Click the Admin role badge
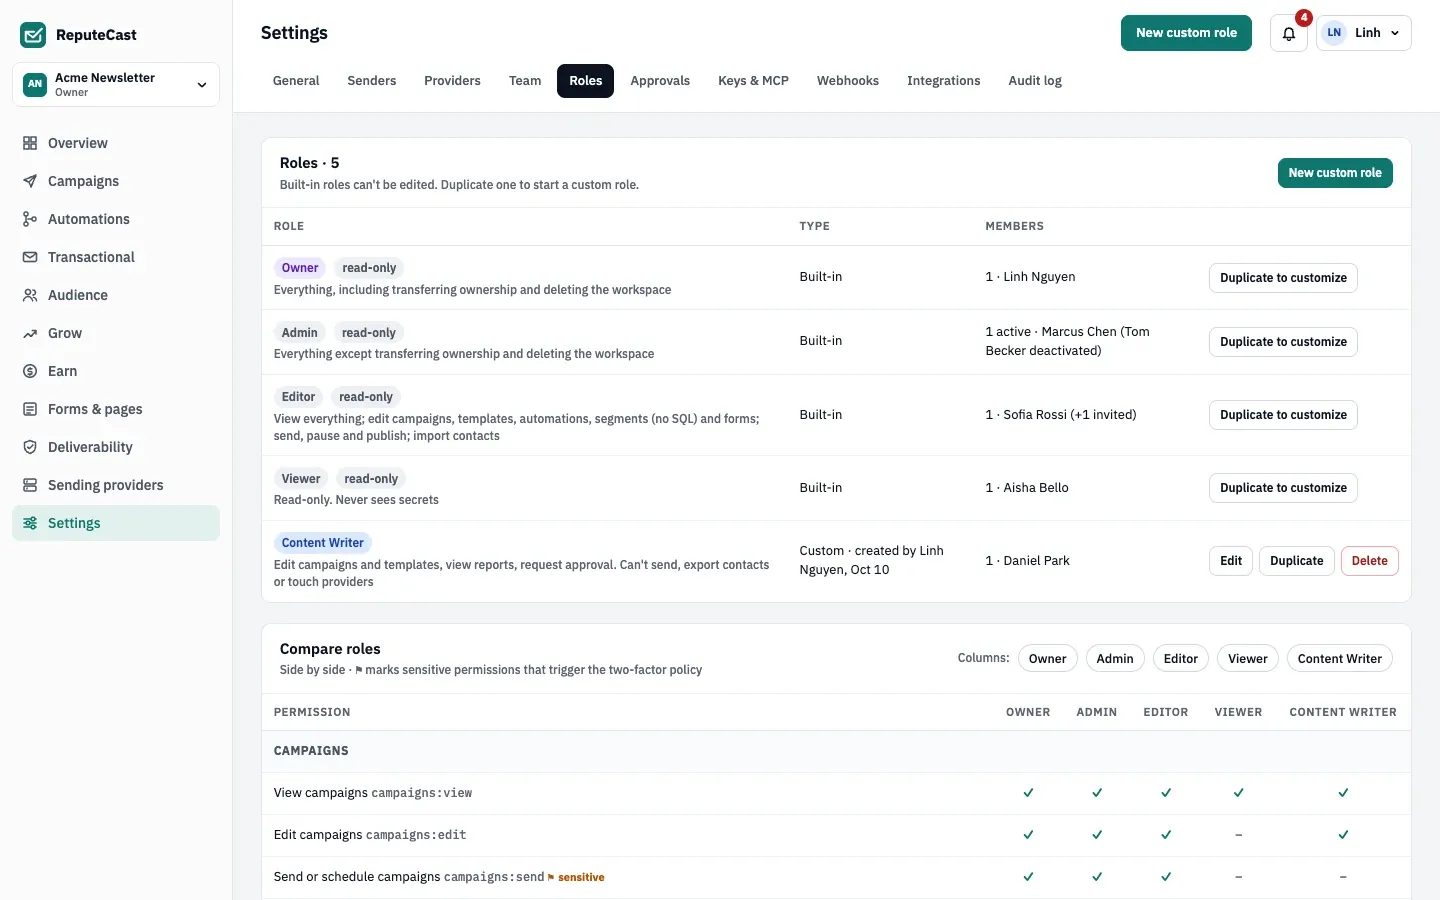Screen dimensions: 1440x900 pyautogui.click(x=299, y=333)
